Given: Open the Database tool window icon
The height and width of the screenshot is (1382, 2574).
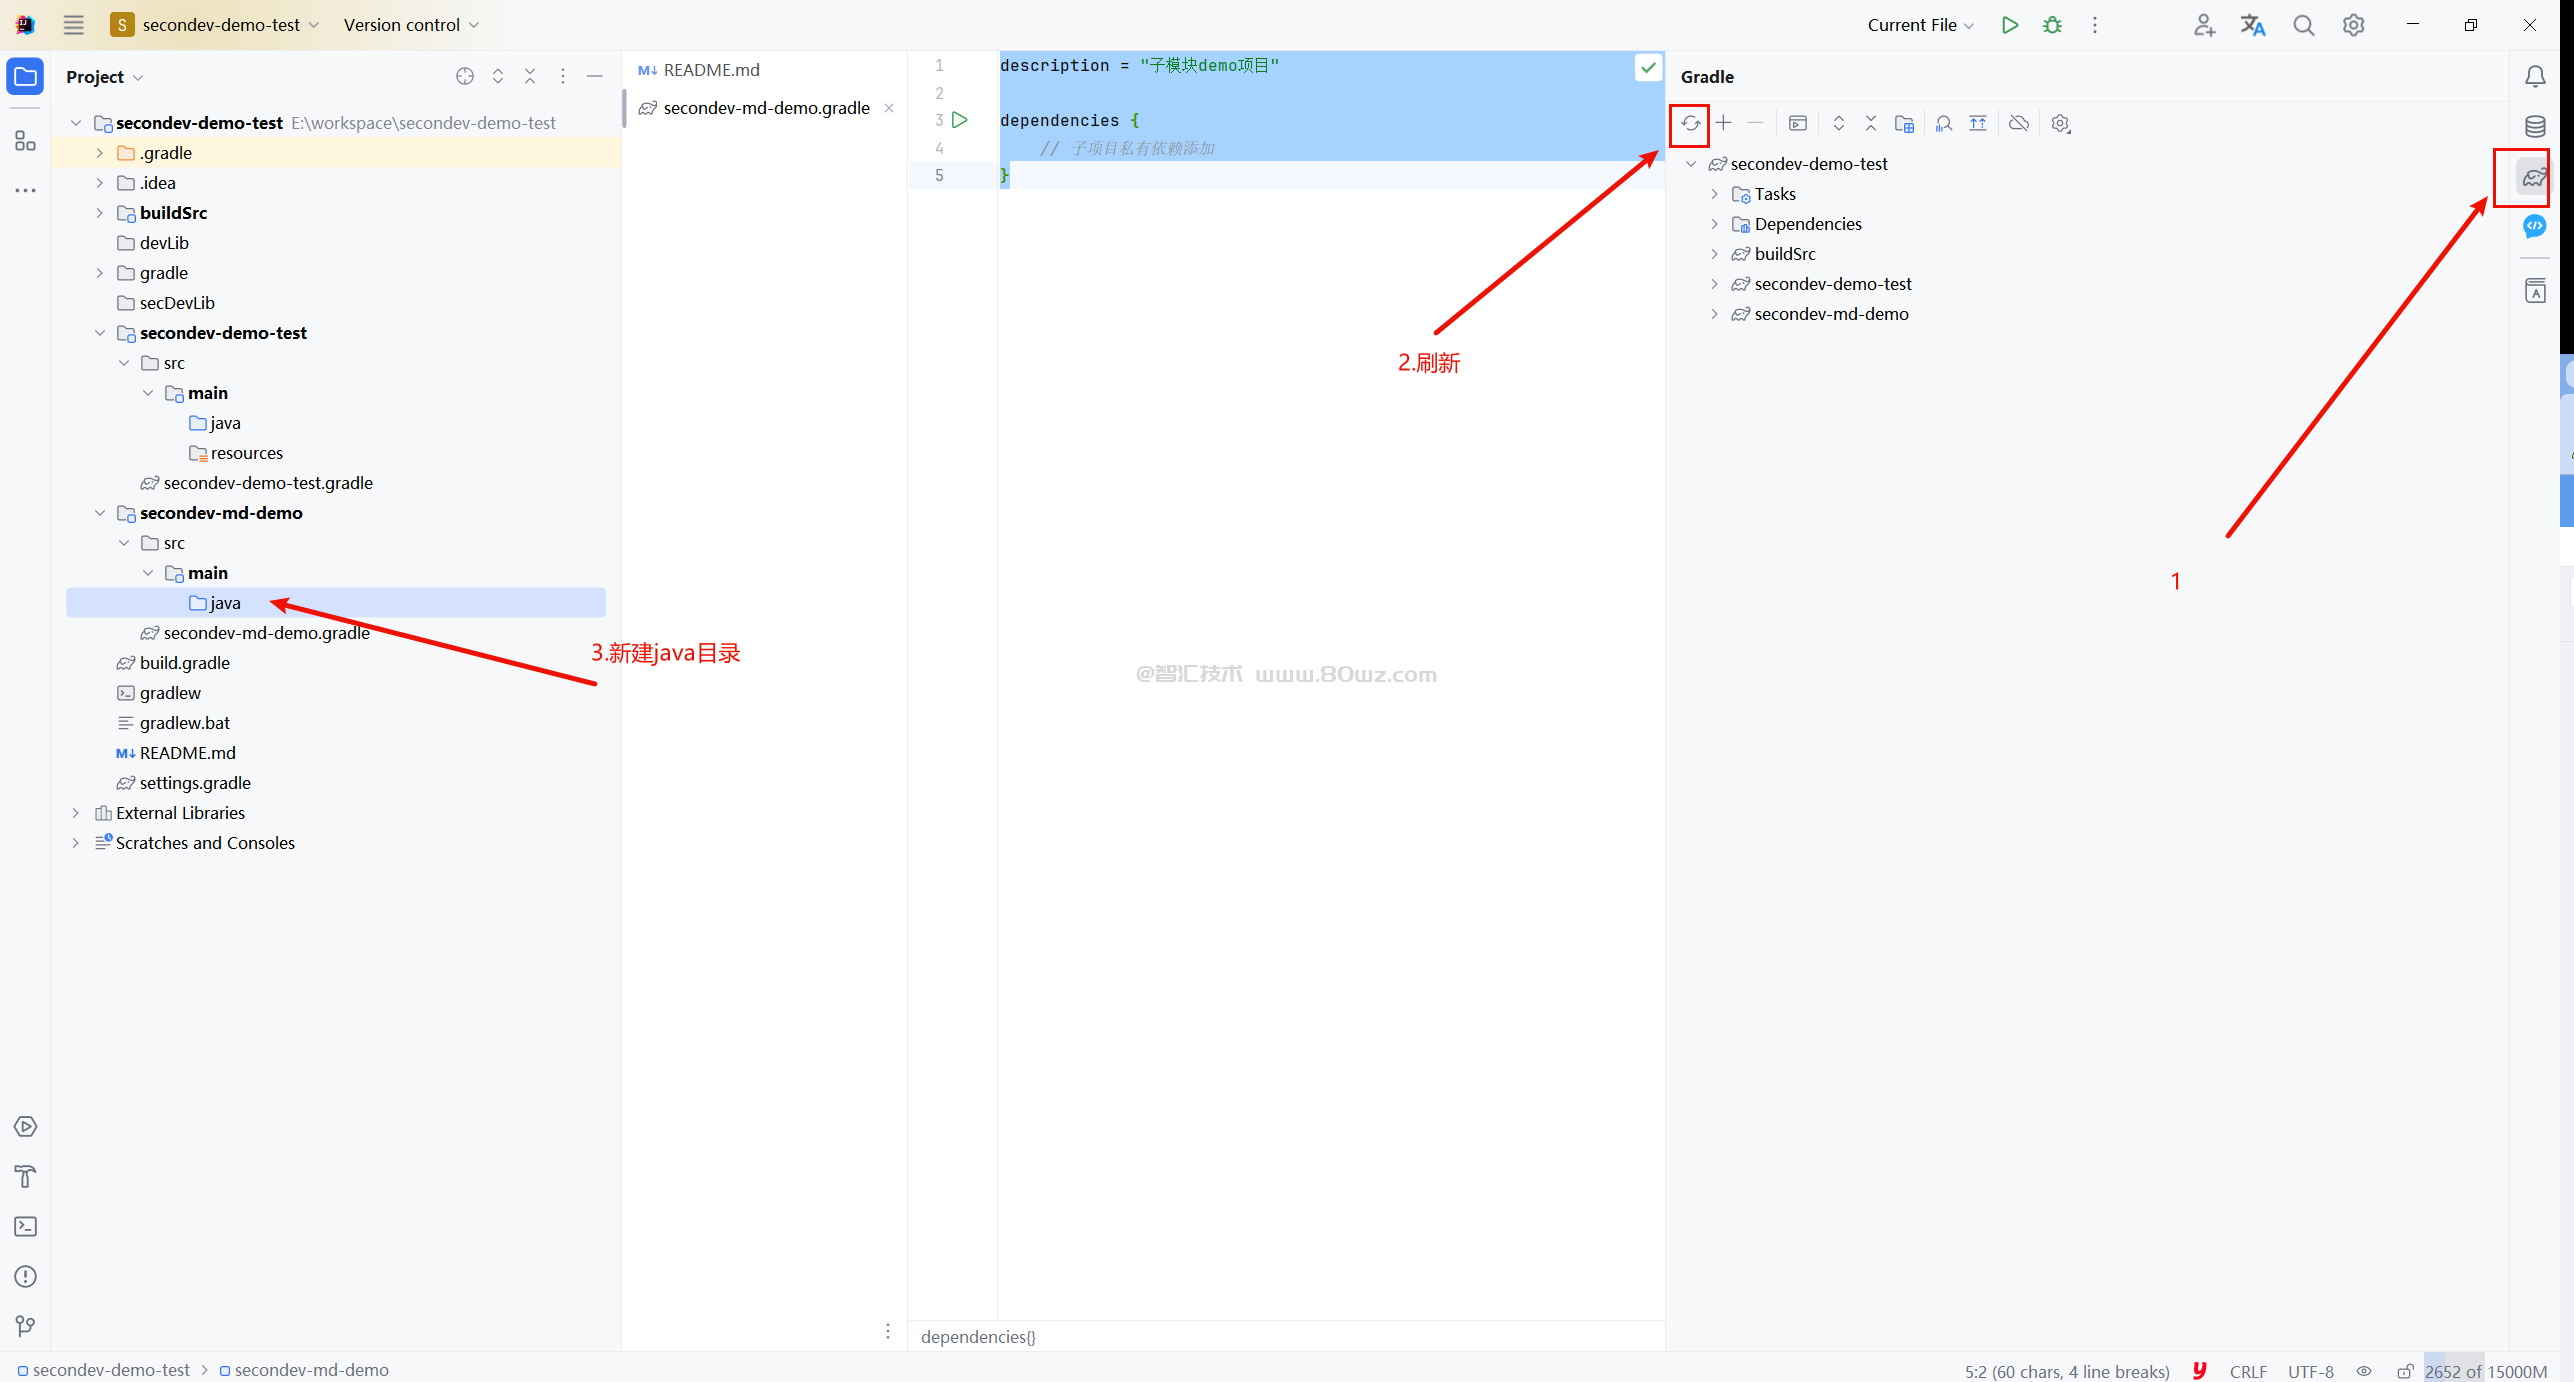Looking at the screenshot, I should 2535,127.
